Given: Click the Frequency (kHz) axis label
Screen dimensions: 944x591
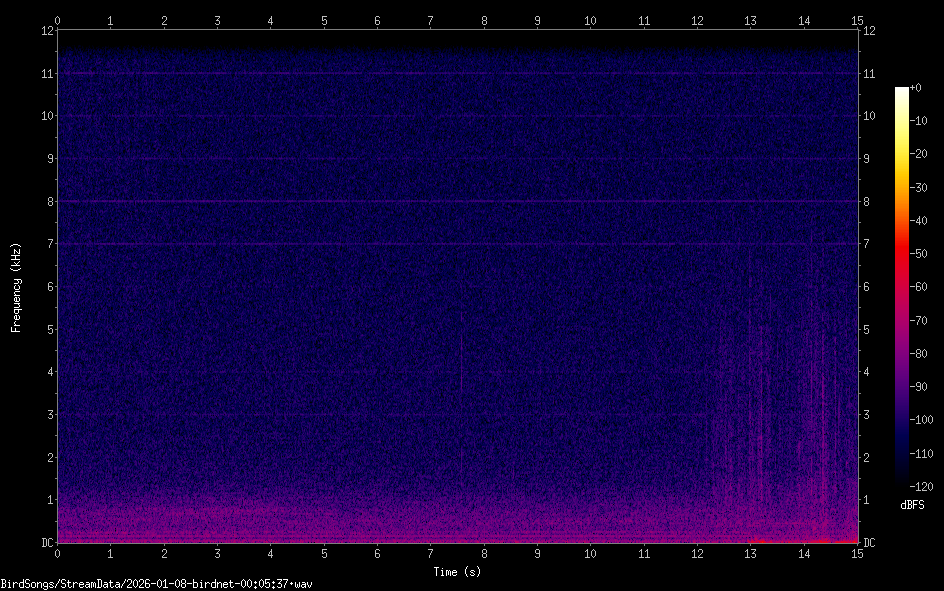Looking at the screenshot, I should click(16, 286).
